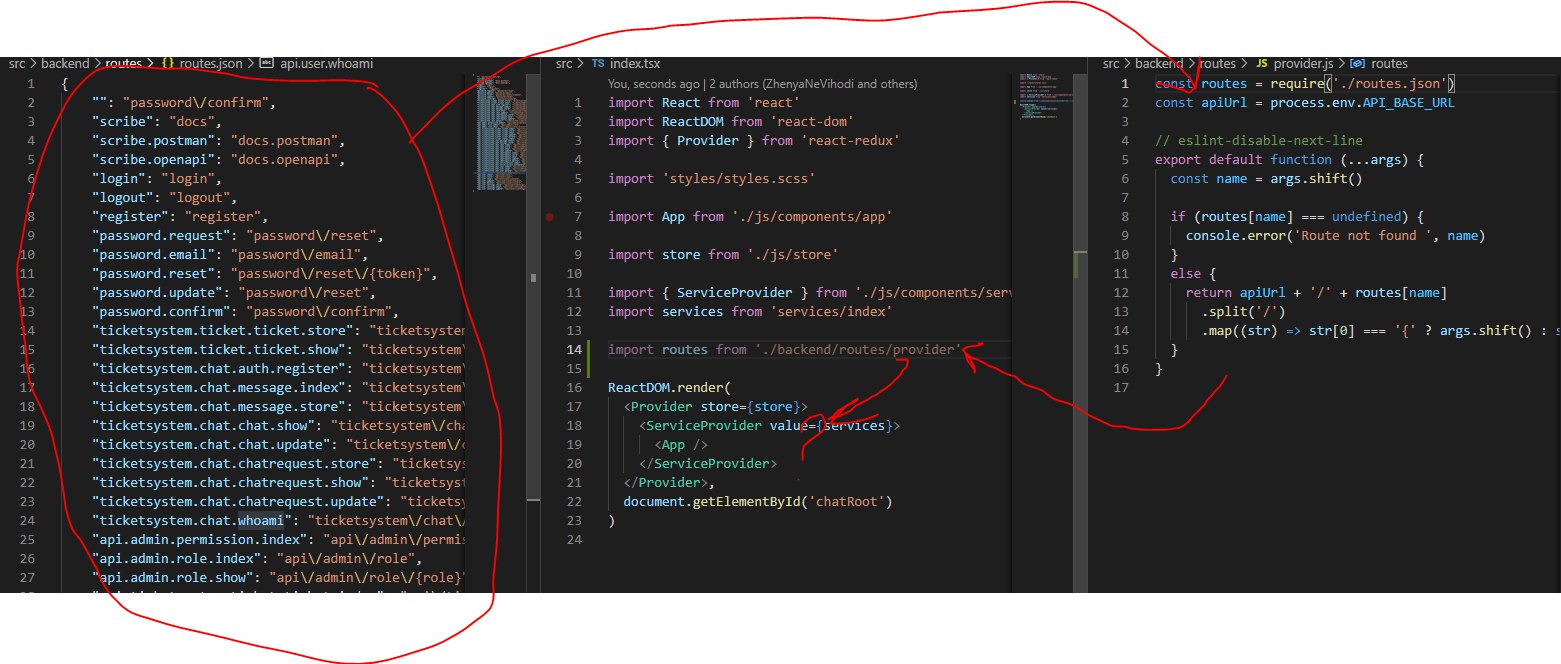Click the JS file icon beside provider.js
1561x664 pixels.
1261,63
